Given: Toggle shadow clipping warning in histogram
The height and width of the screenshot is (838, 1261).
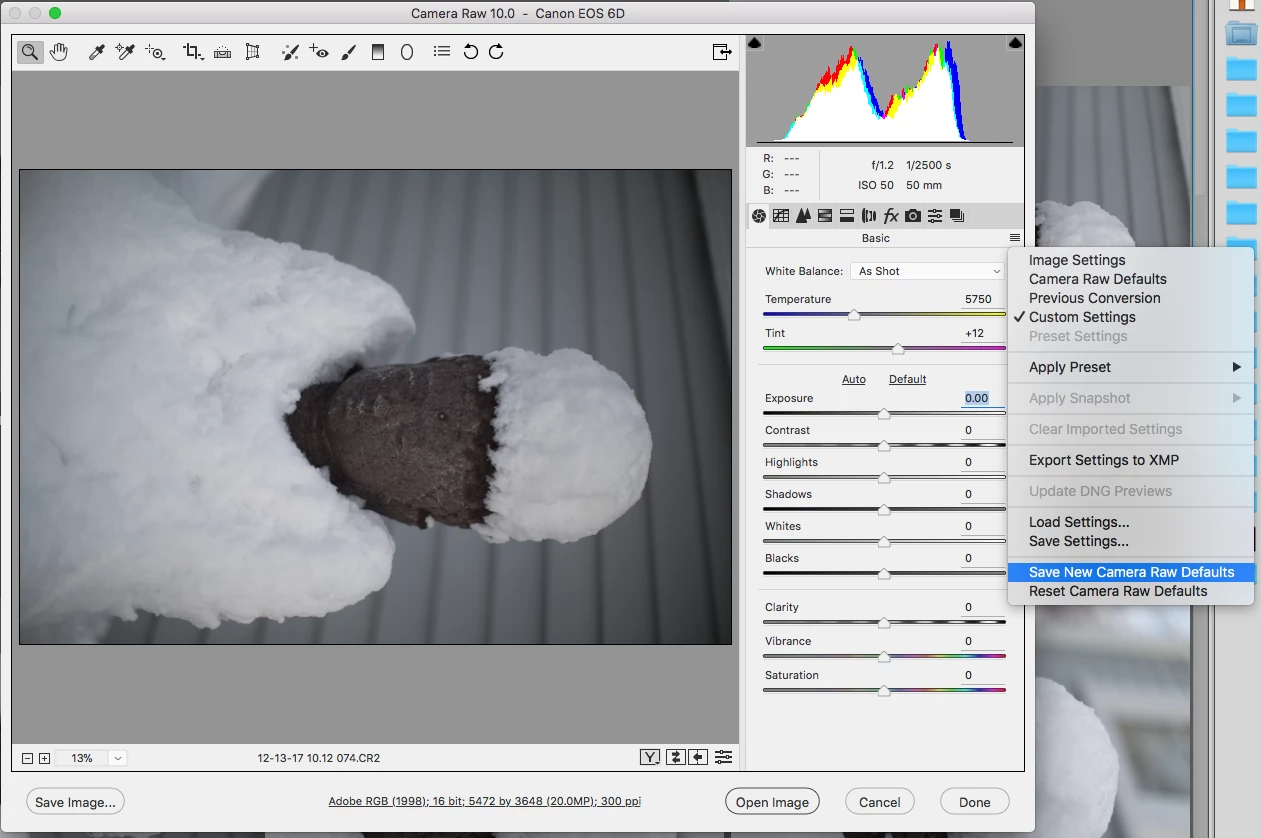Looking at the screenshot, I should pyautogui.click(x=755, y=43).
